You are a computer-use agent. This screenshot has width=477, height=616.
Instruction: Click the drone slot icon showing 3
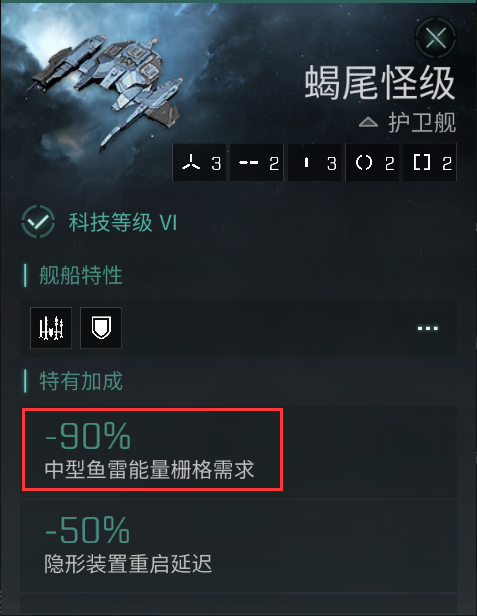(x=200, y=163)
